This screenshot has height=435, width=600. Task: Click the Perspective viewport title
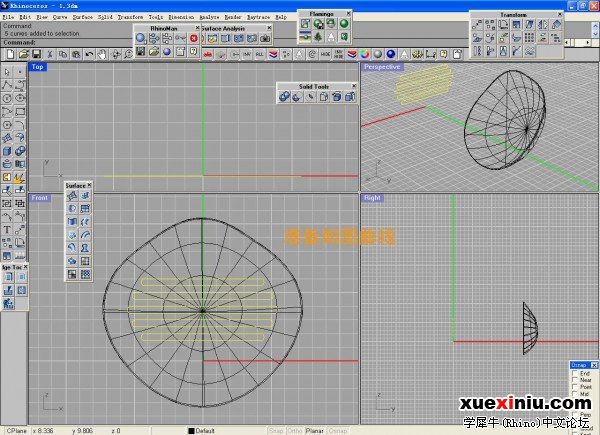(x=382, y=67)
